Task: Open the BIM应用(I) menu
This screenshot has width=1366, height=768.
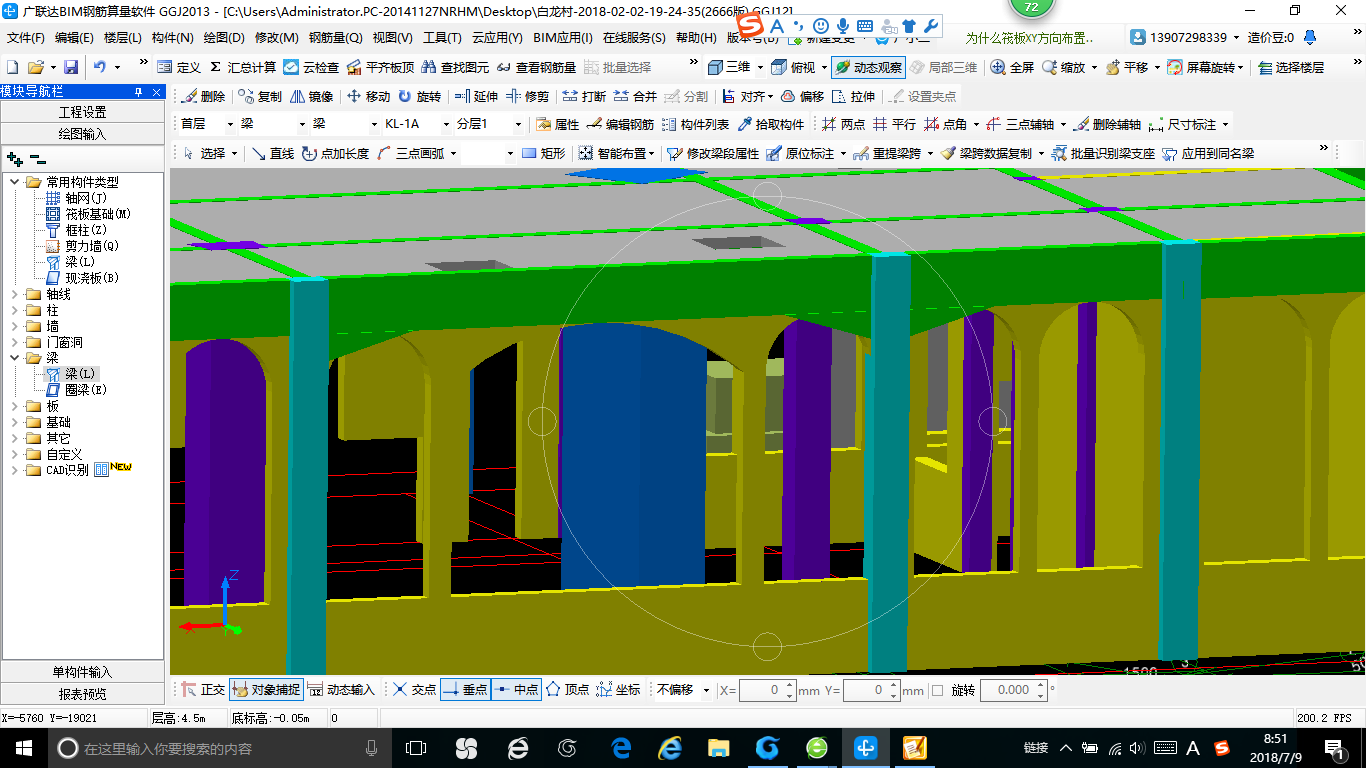Action: pyautogui.click(x=563, y=38)
